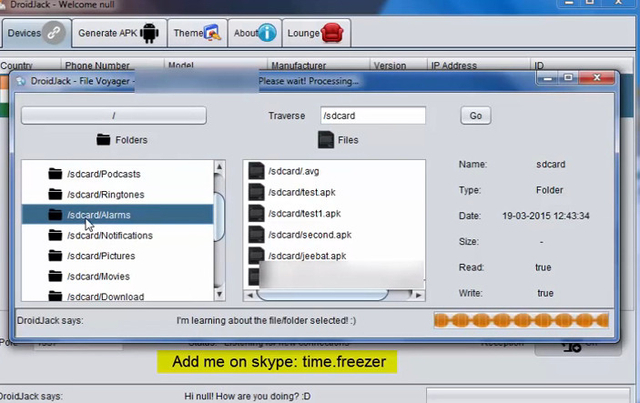Screen dimensions: 640x403
Task: Click the files list horizontal scrollbar thumb
Action: pyautogui.click(x=322, y=295)
